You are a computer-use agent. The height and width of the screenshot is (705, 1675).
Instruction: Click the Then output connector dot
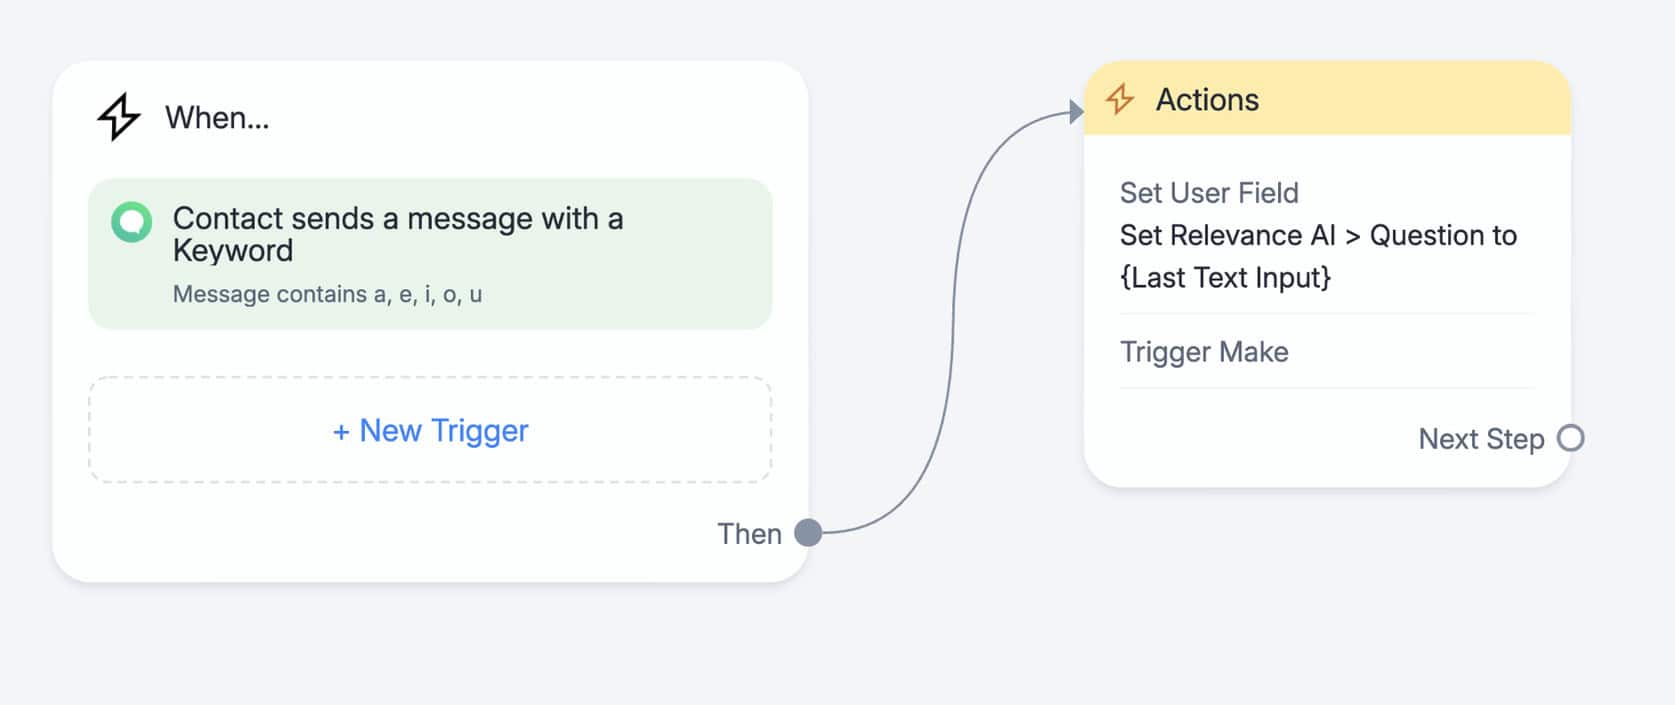click(808, 533)
